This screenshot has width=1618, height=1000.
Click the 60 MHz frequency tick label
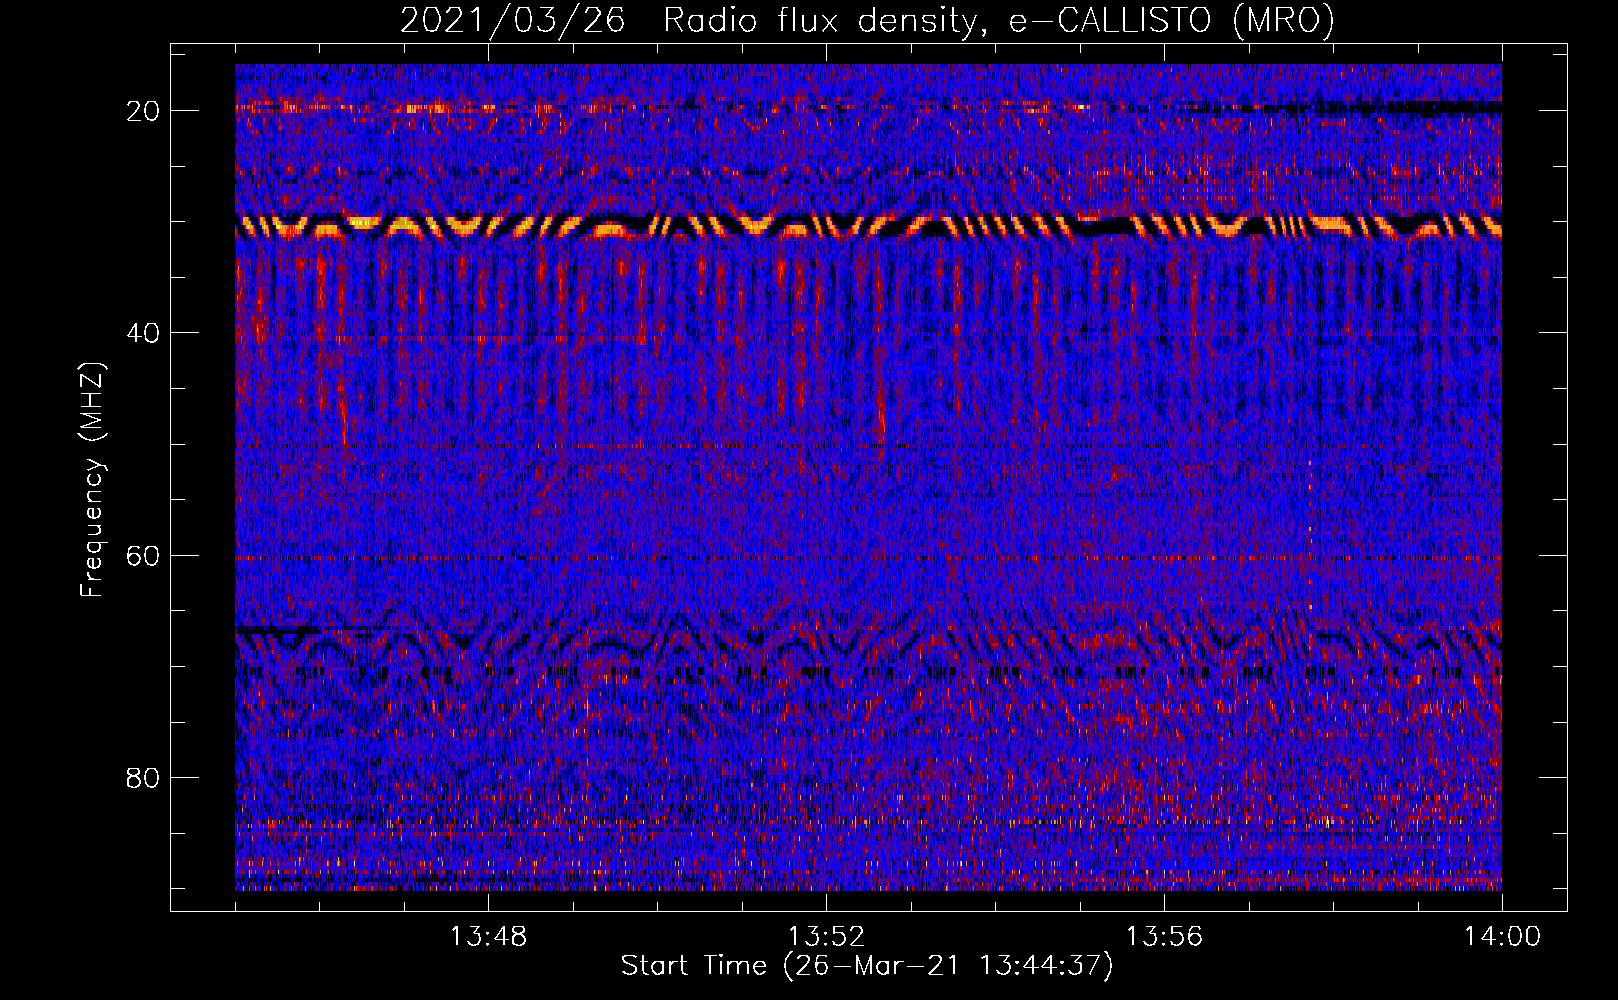[143, 555]
